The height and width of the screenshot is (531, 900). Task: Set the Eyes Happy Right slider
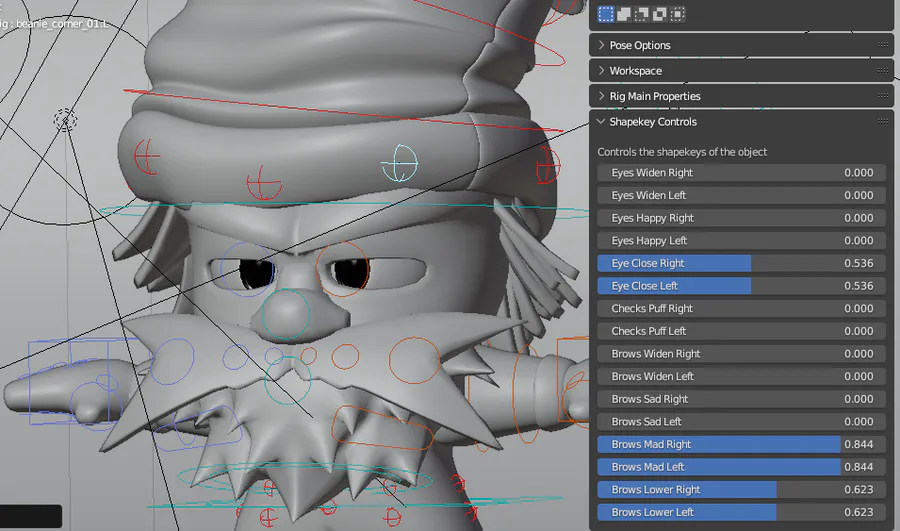[742, 218]
